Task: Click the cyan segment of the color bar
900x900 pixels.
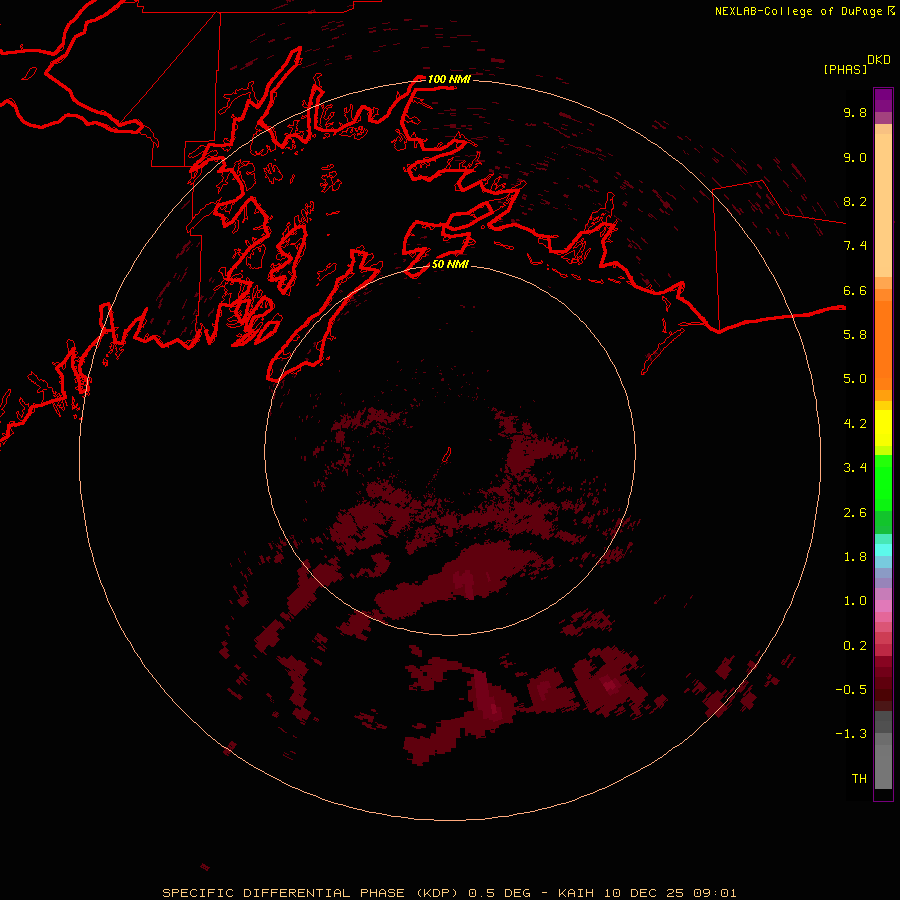Action: pyautogui.click(x=883, y=550)
